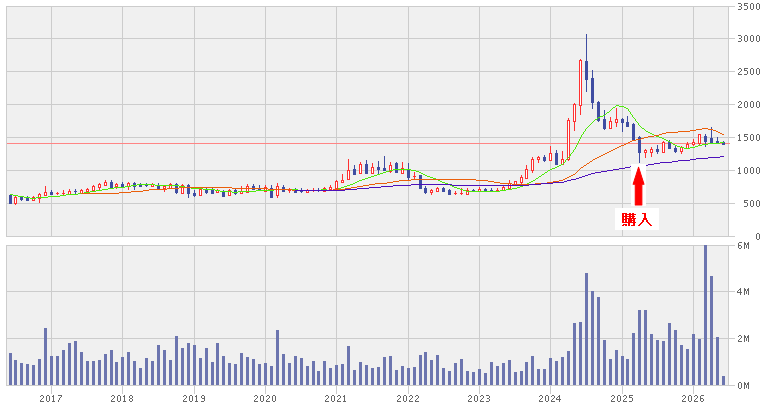763x404 pixels.
Task: Click the 2025 year label on the time axis
Action: pos(622,399)
